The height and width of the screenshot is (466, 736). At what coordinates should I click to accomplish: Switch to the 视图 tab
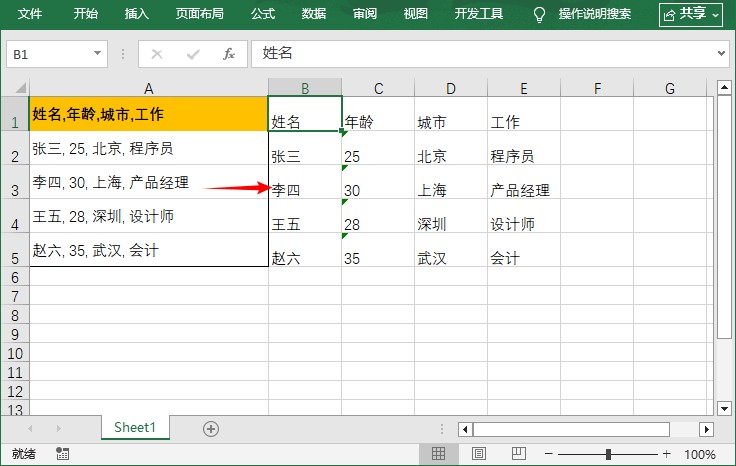point(415,14)
